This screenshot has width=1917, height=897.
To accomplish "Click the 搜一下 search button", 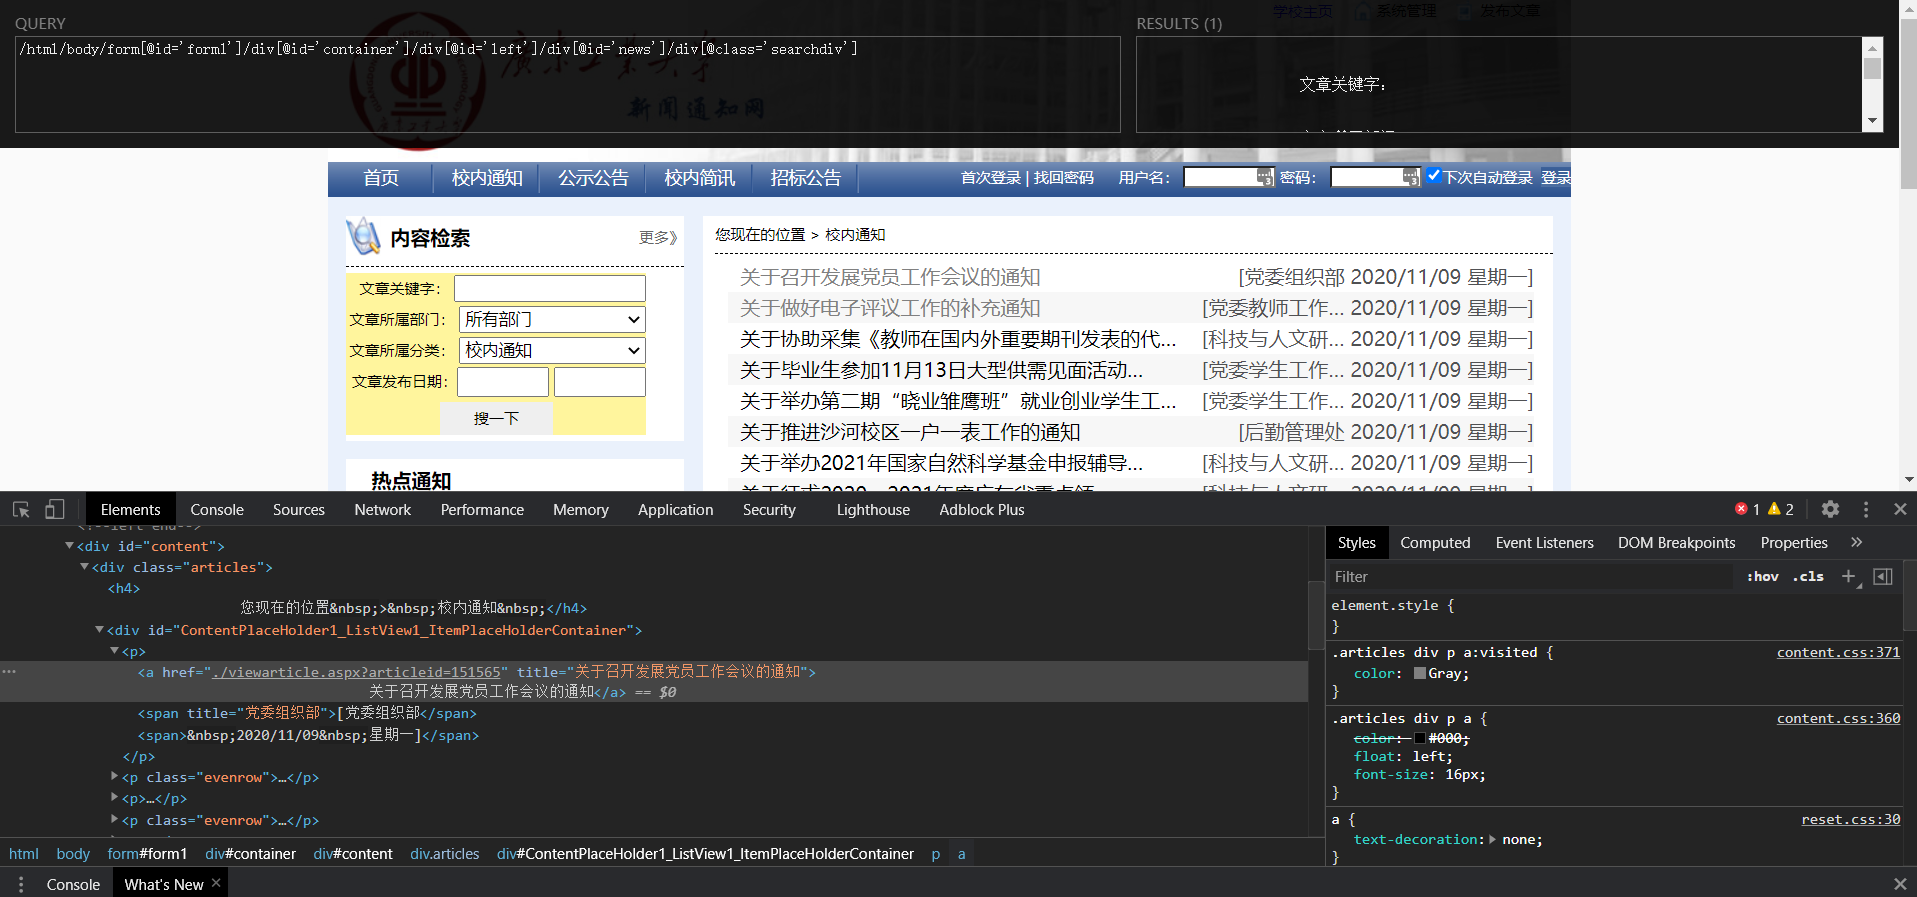I will point(496,418).
